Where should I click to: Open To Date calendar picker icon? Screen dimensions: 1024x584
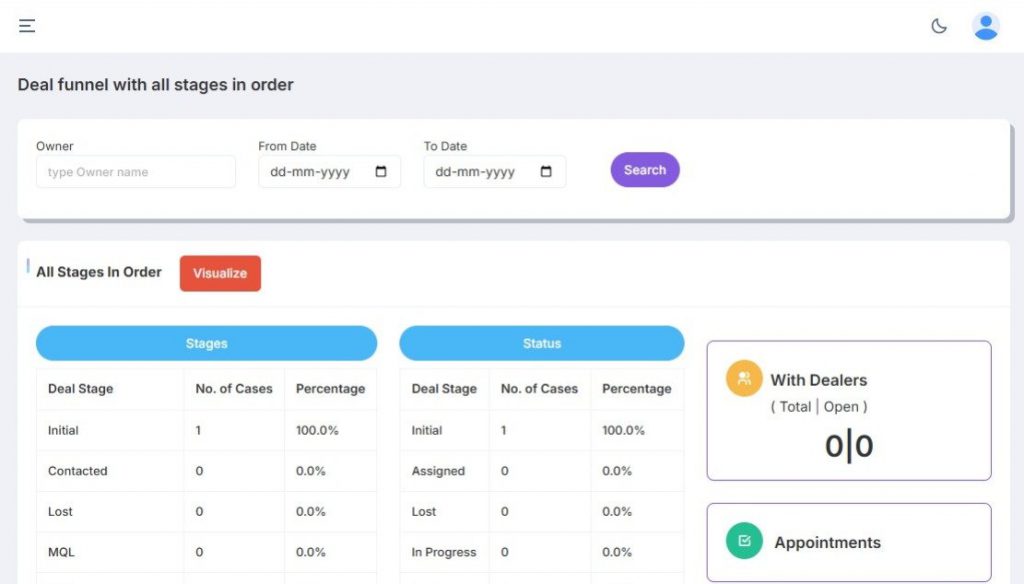pyautogui.click(x=546, y=172)
